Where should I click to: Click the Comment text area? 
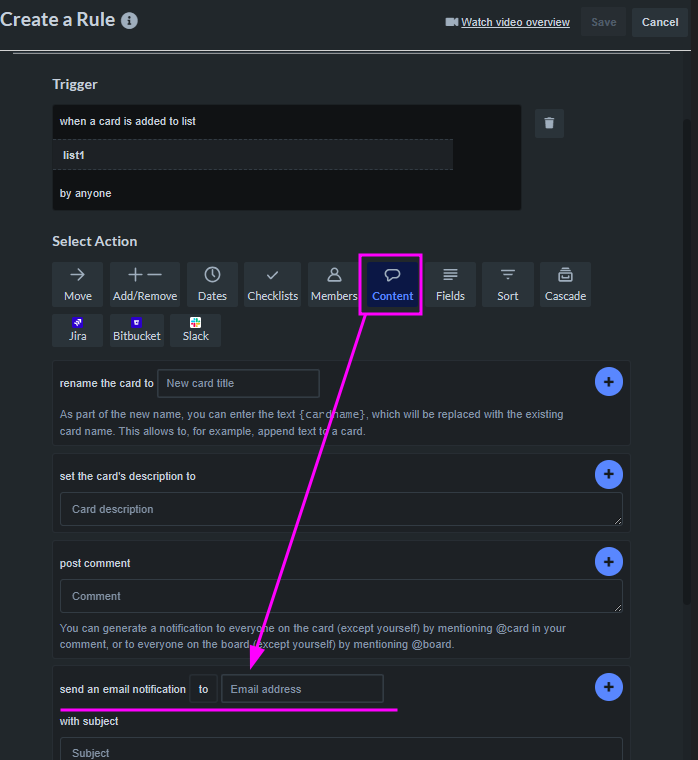(341, 596)
